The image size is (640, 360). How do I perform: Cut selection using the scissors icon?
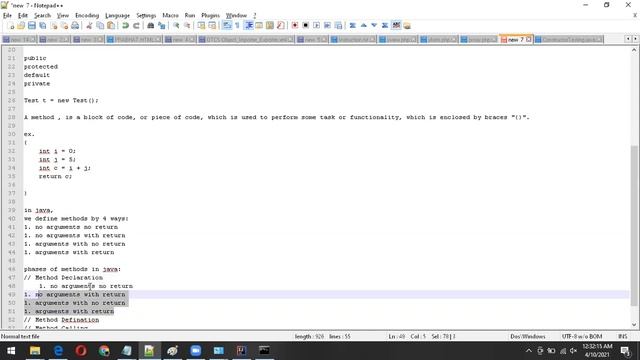(x=89, y=26)
